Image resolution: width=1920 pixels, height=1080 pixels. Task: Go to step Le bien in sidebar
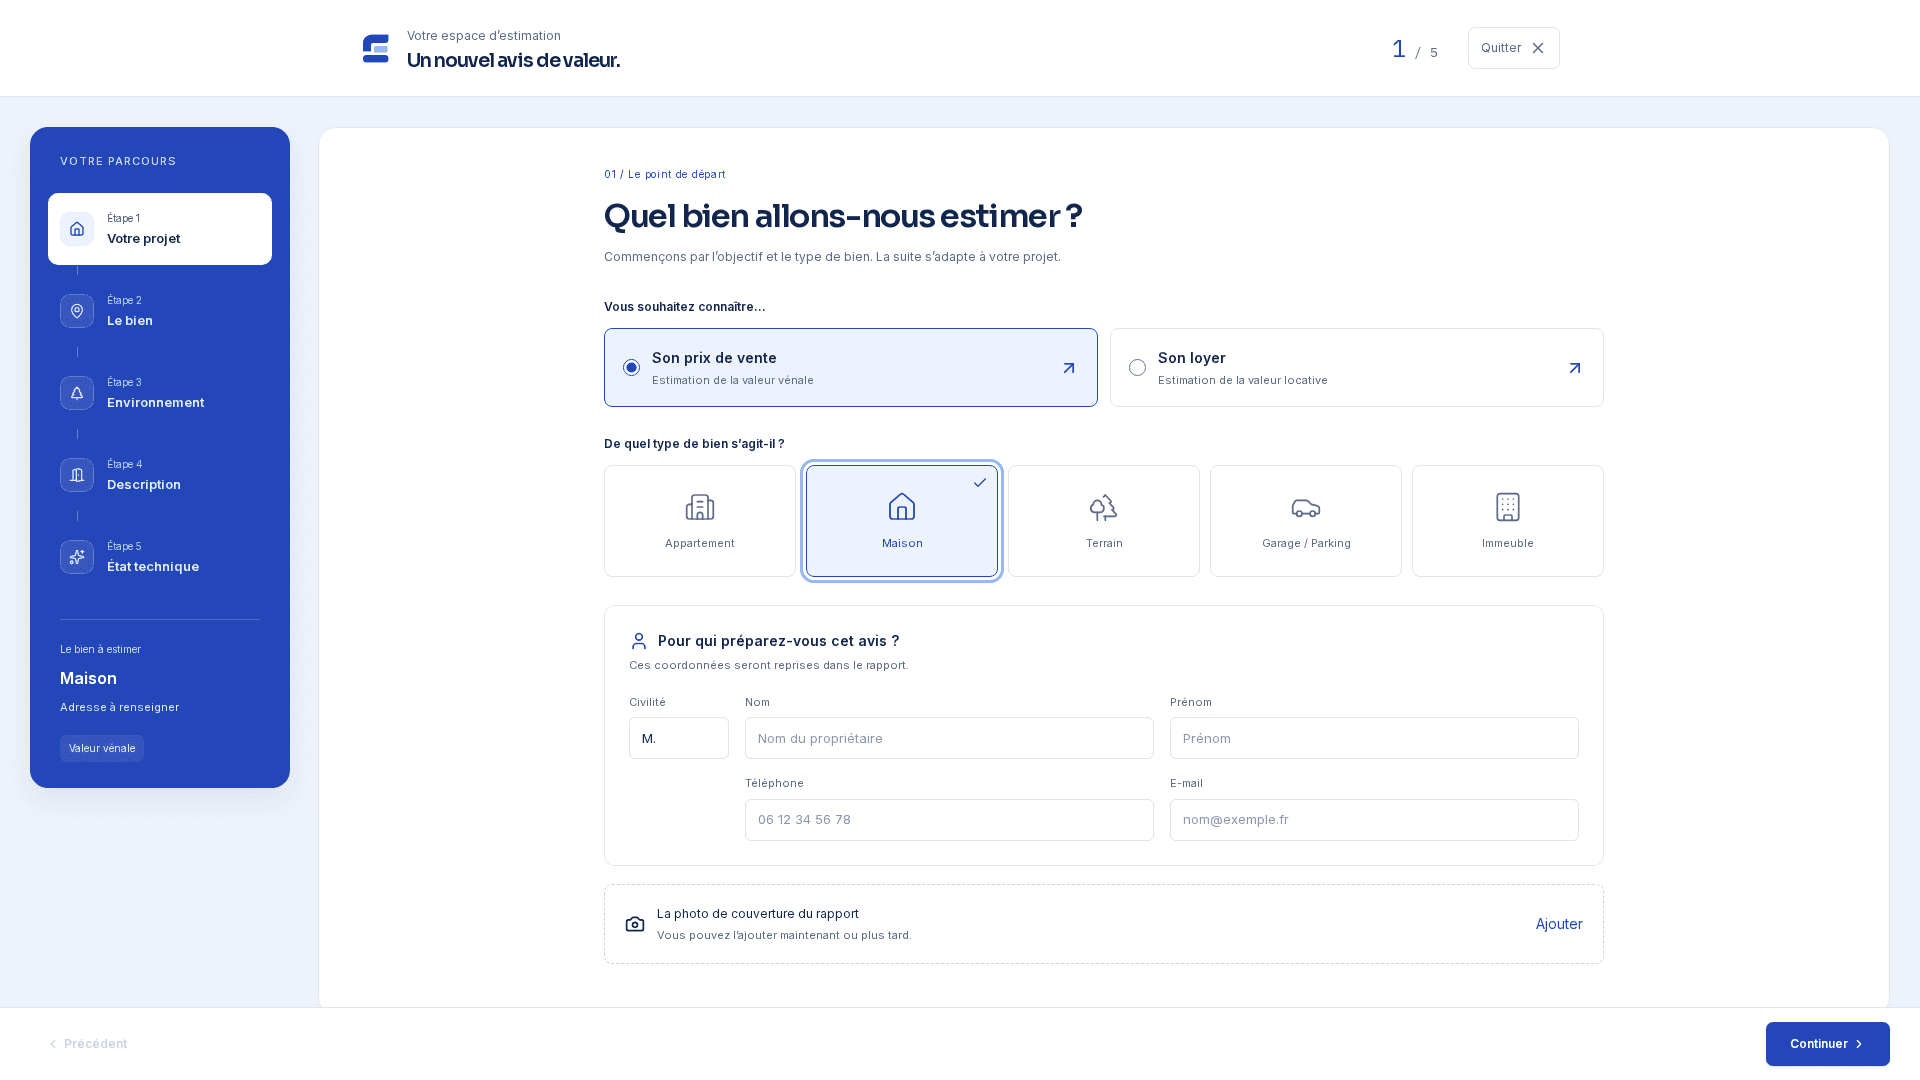[x=160, y=311]
